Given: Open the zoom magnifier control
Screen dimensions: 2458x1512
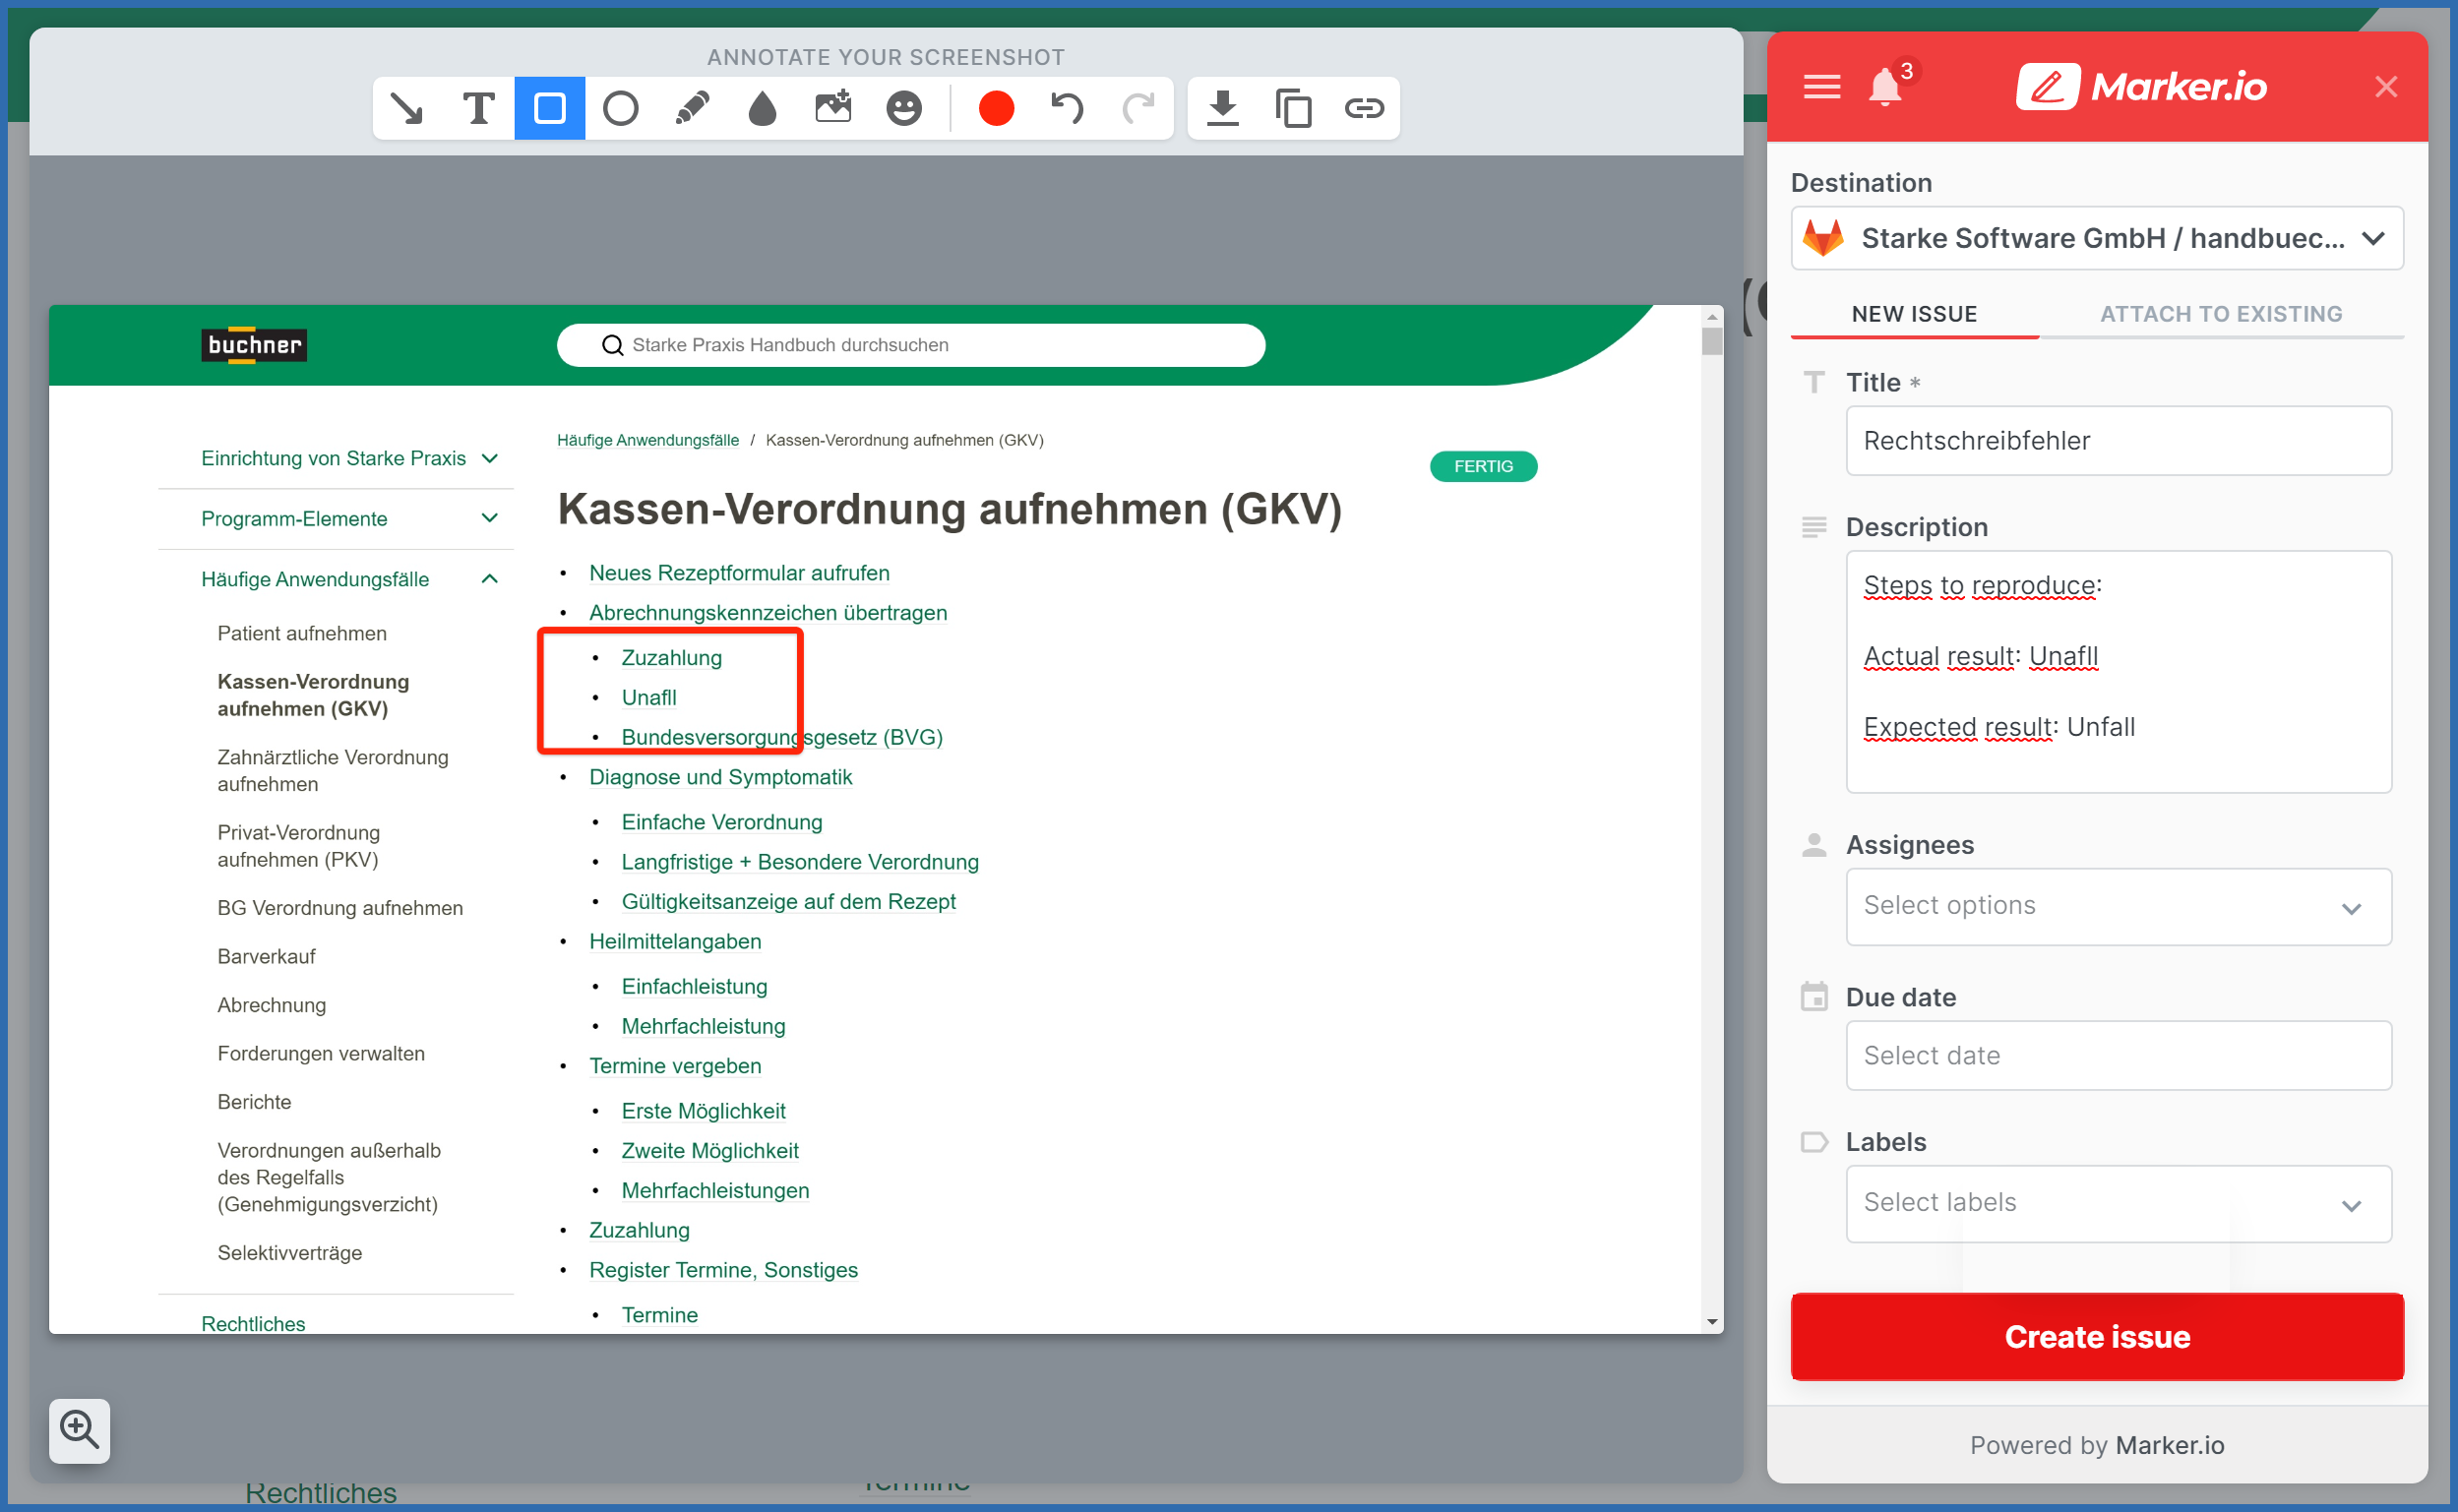Looking at the screenshot, I should click(x=79, y=1430).
